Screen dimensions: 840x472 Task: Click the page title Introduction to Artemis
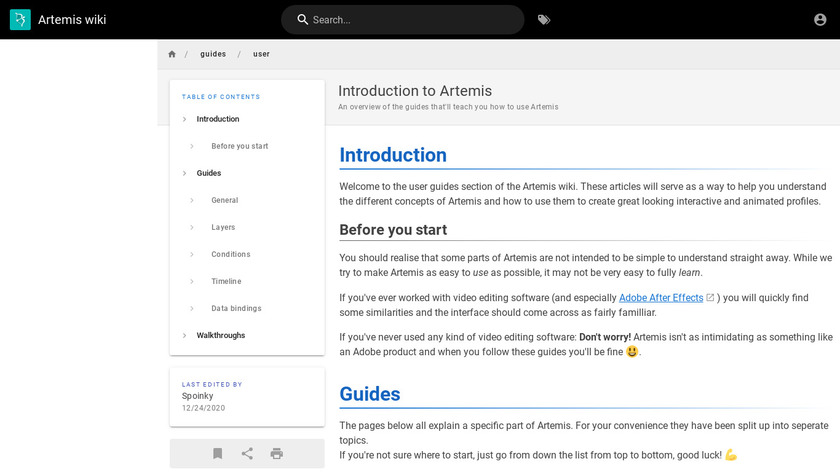[x=415, y=91]
